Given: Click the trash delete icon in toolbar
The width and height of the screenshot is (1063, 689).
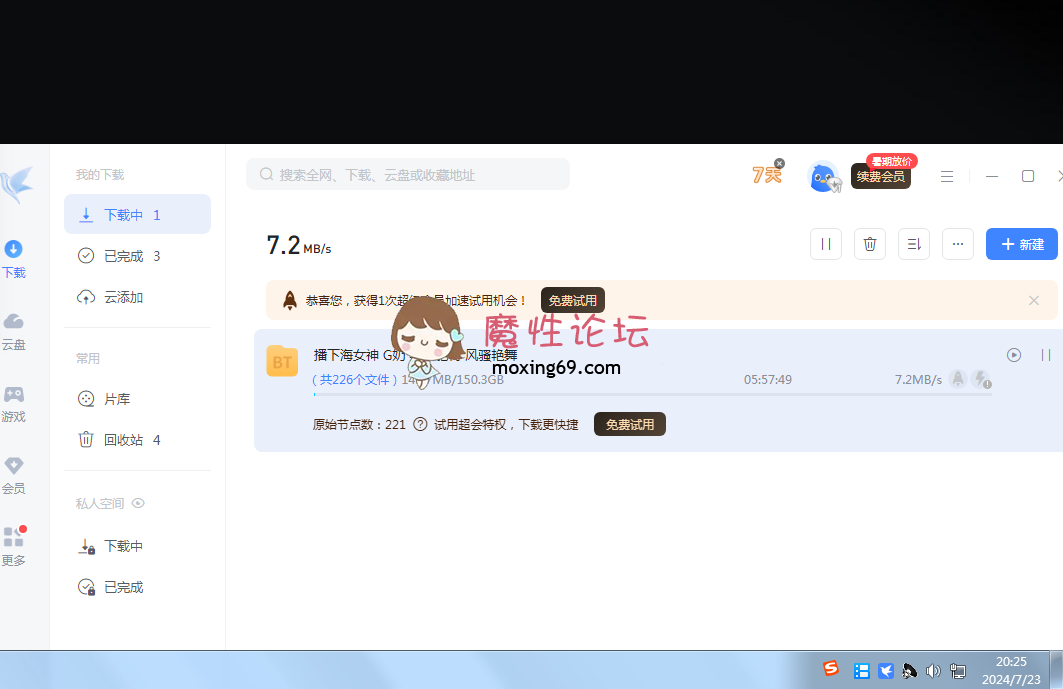Looking at the screenshot, I should (x=869, y=244).
